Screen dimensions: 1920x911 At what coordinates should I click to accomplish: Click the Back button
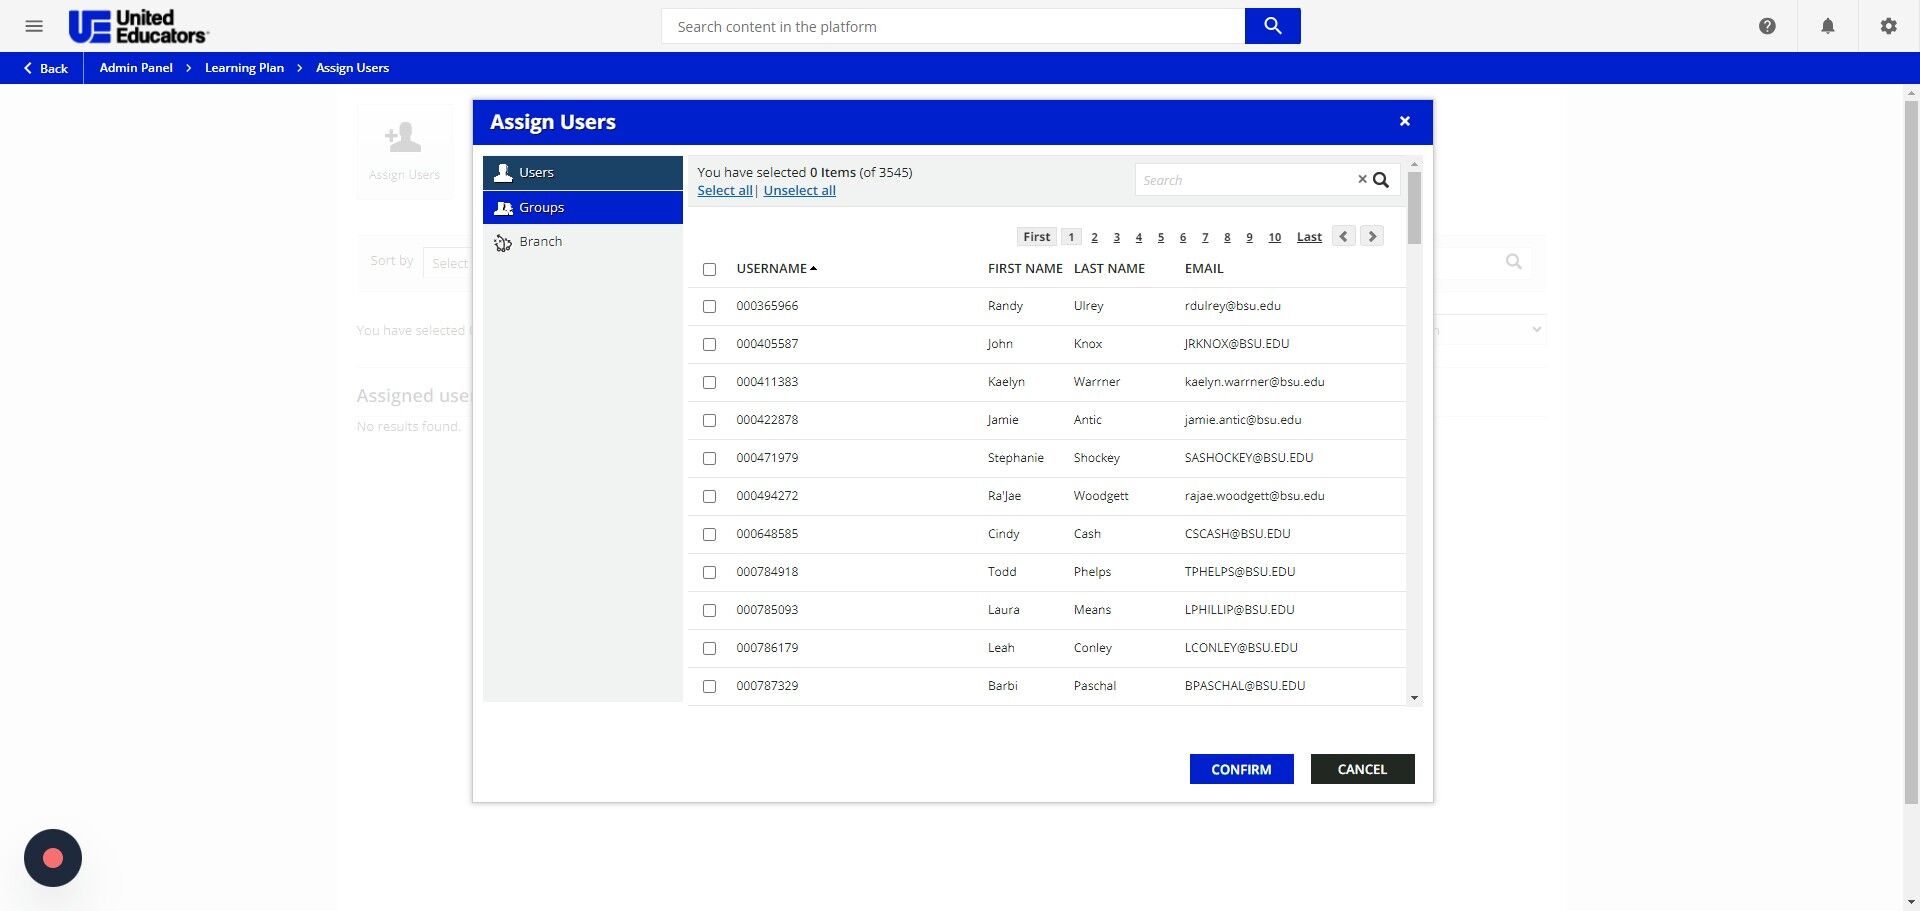click(x=45, y=68)
